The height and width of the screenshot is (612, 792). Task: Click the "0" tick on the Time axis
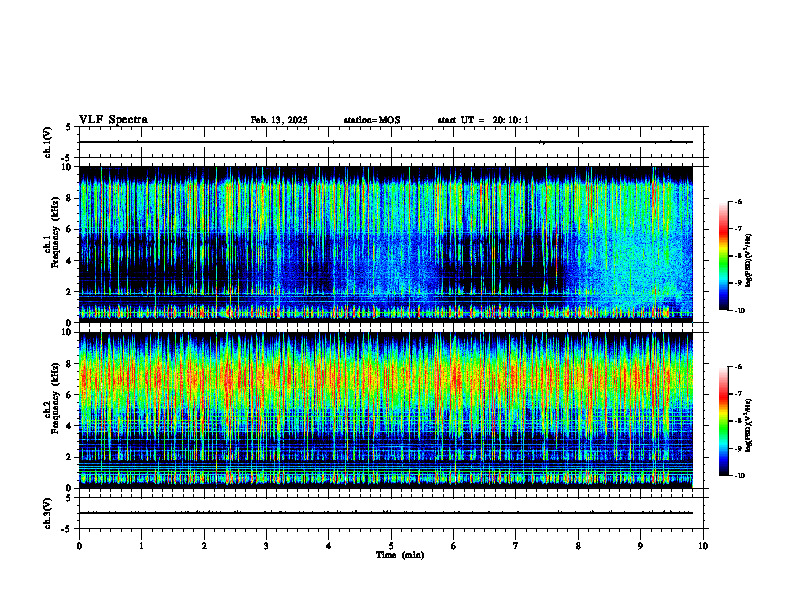(79, 546)
